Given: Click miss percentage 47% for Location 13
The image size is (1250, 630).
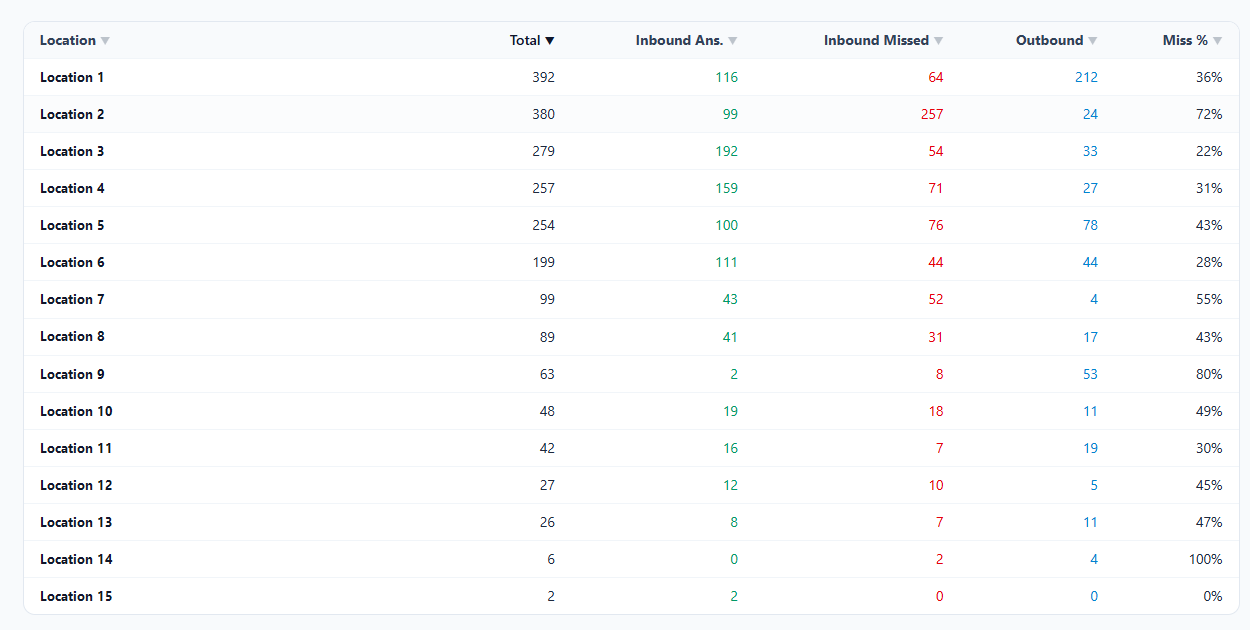Looking at the screenshot, I should point(1209,522).
